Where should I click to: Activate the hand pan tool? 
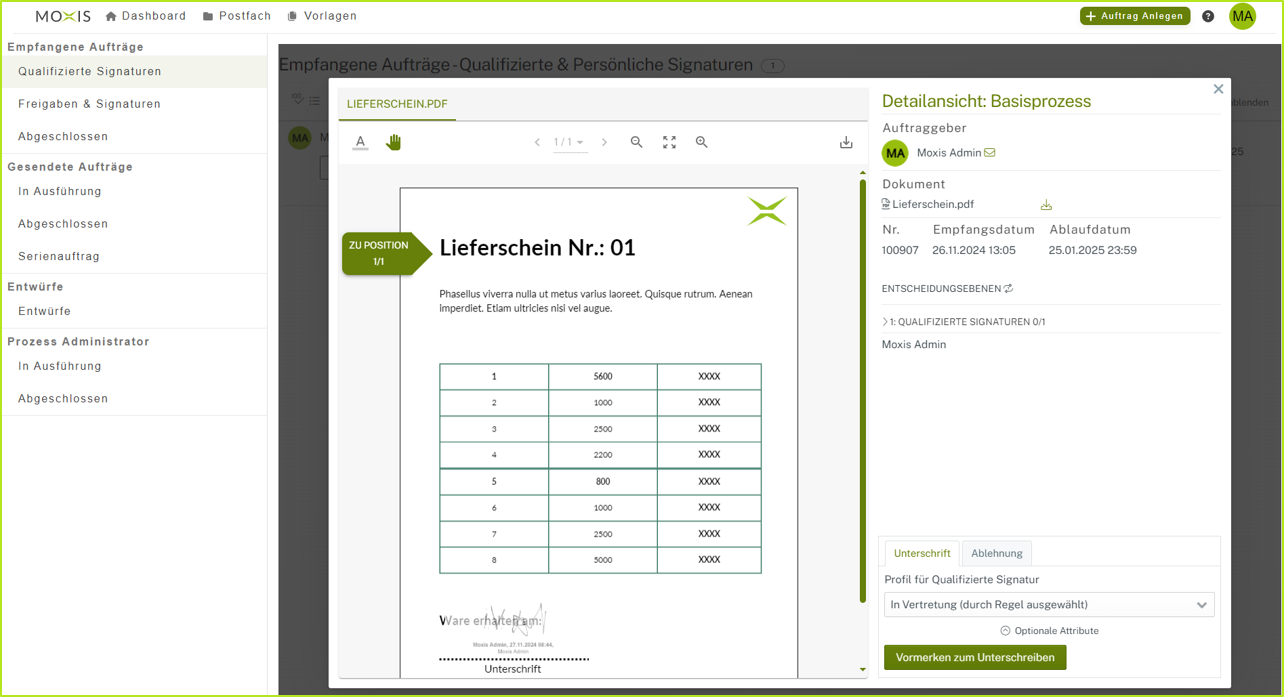(393, 142)
